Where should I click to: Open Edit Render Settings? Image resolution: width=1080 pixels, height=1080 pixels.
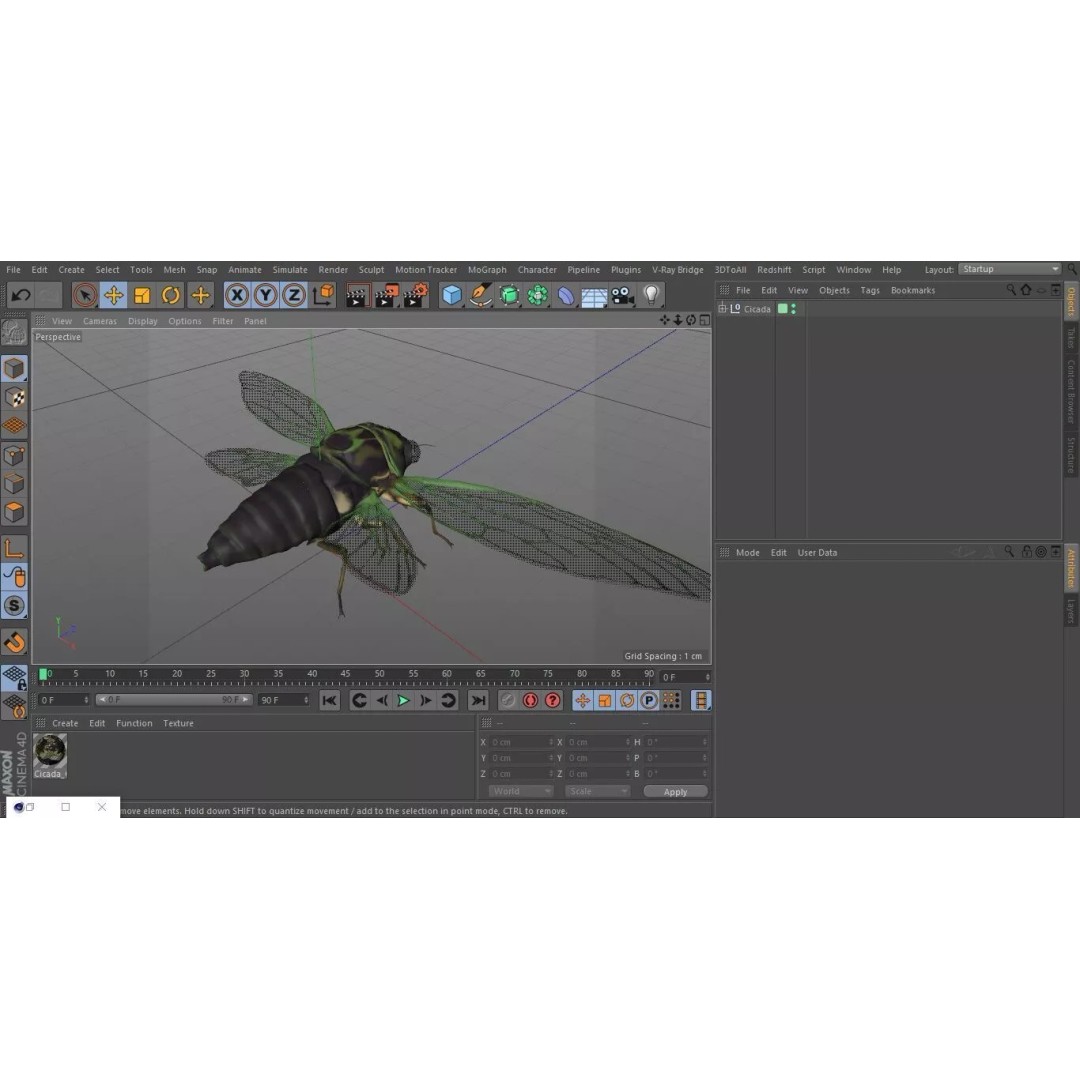point(416,295)
